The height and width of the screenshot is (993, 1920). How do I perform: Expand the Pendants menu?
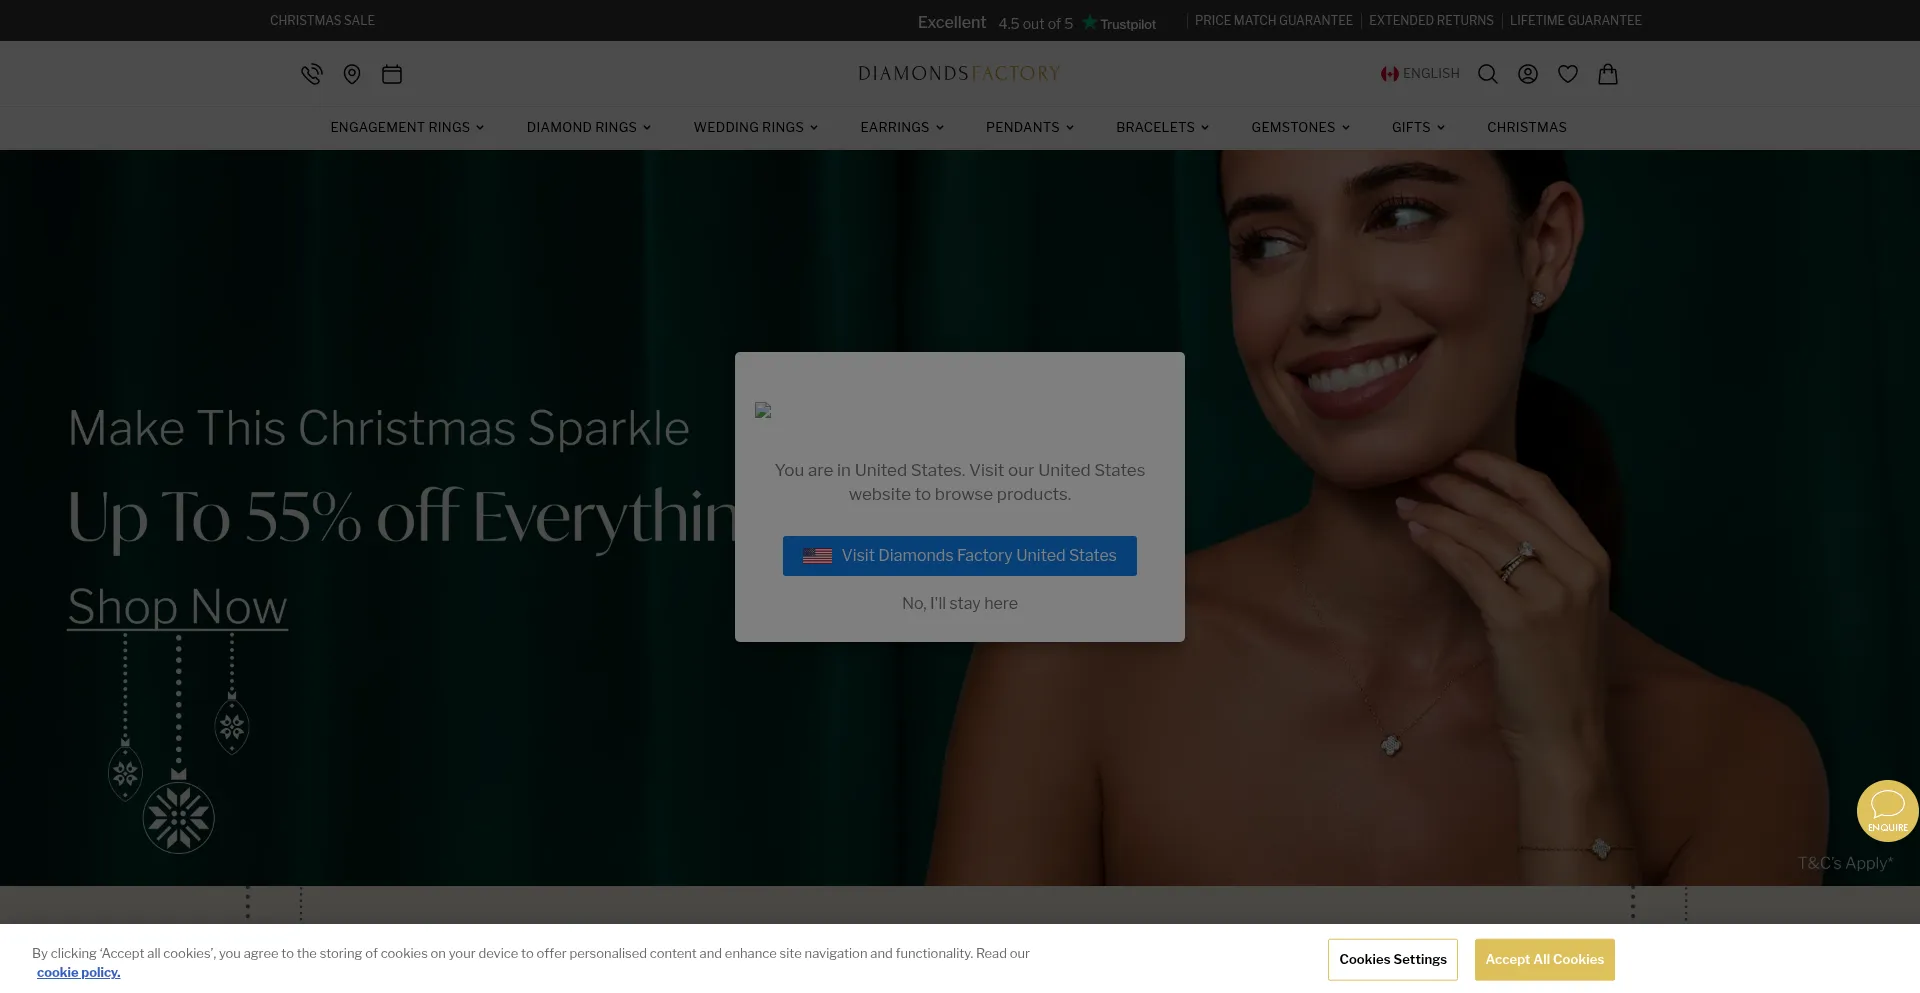tap(1030, 127)
